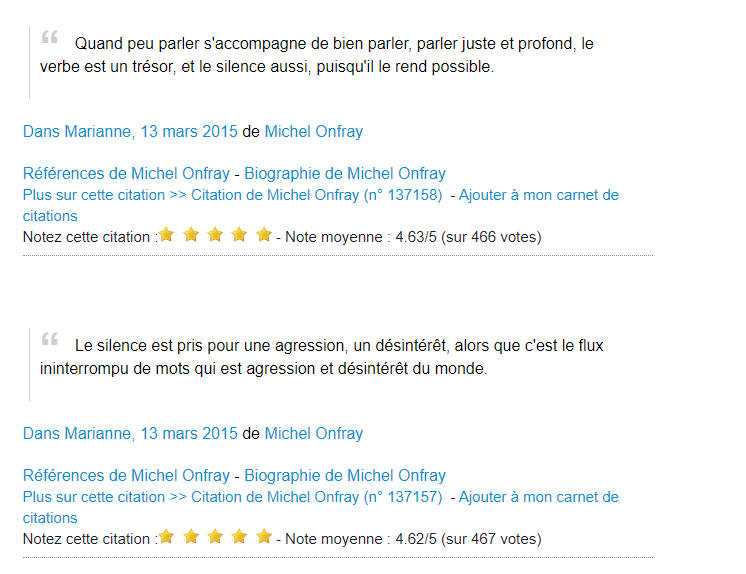Image resolution: width=746 pixels, height=574 pixels.
Task: Give quote n° 137157 three stars
Action: (216, 537)
